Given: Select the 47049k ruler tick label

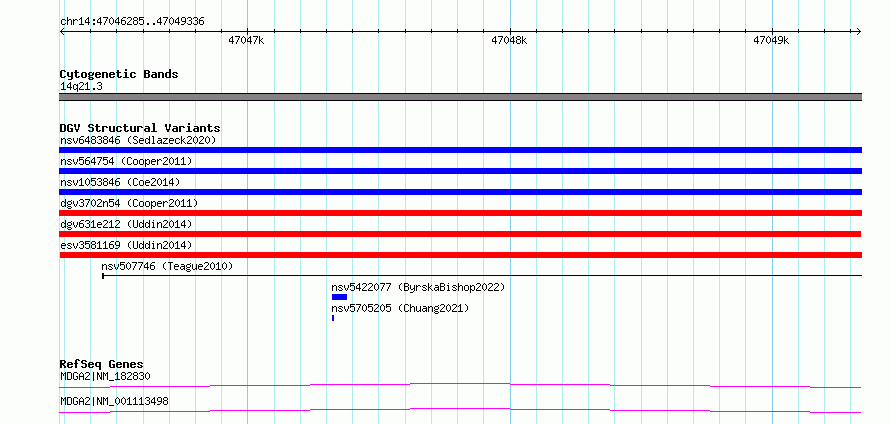Looking at the screenshot, I should click(x=771, y=41).
